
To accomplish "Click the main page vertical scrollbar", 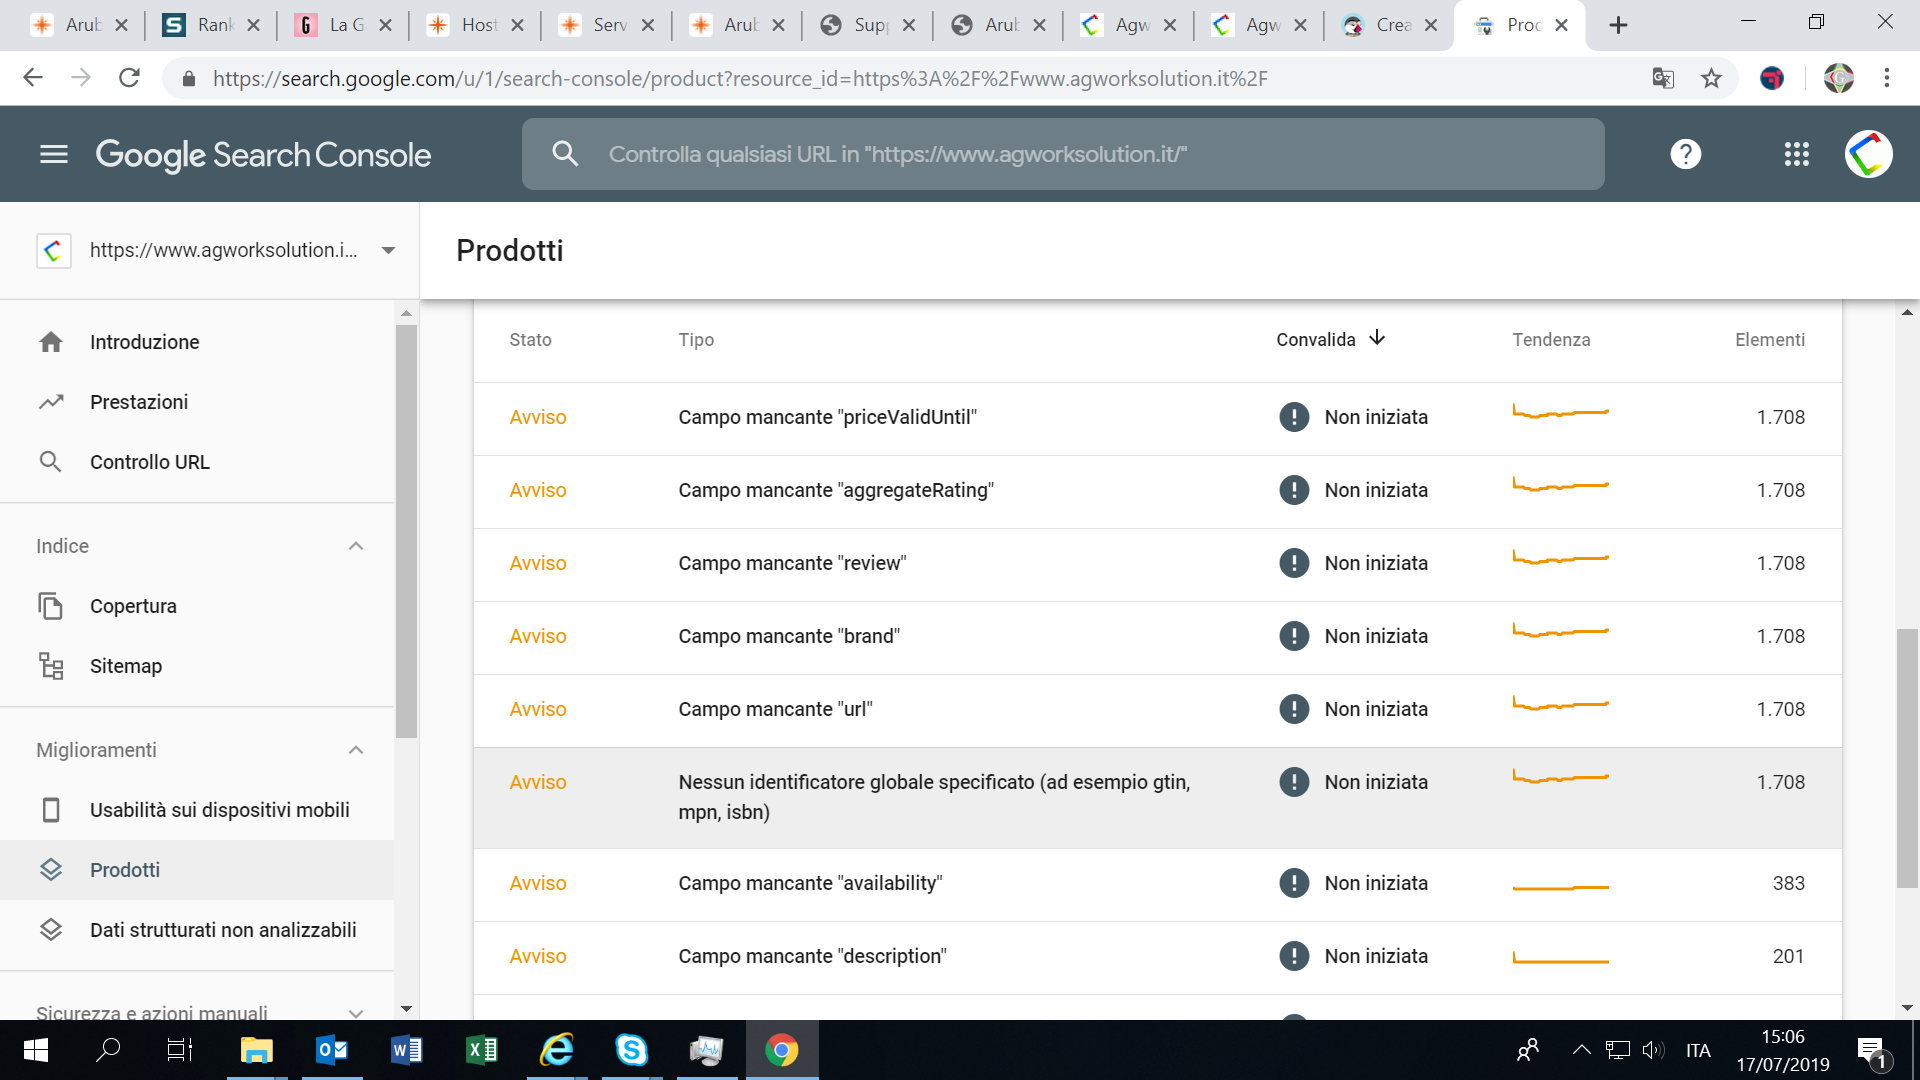I will pyautogui.click(x=1907, y=758).
